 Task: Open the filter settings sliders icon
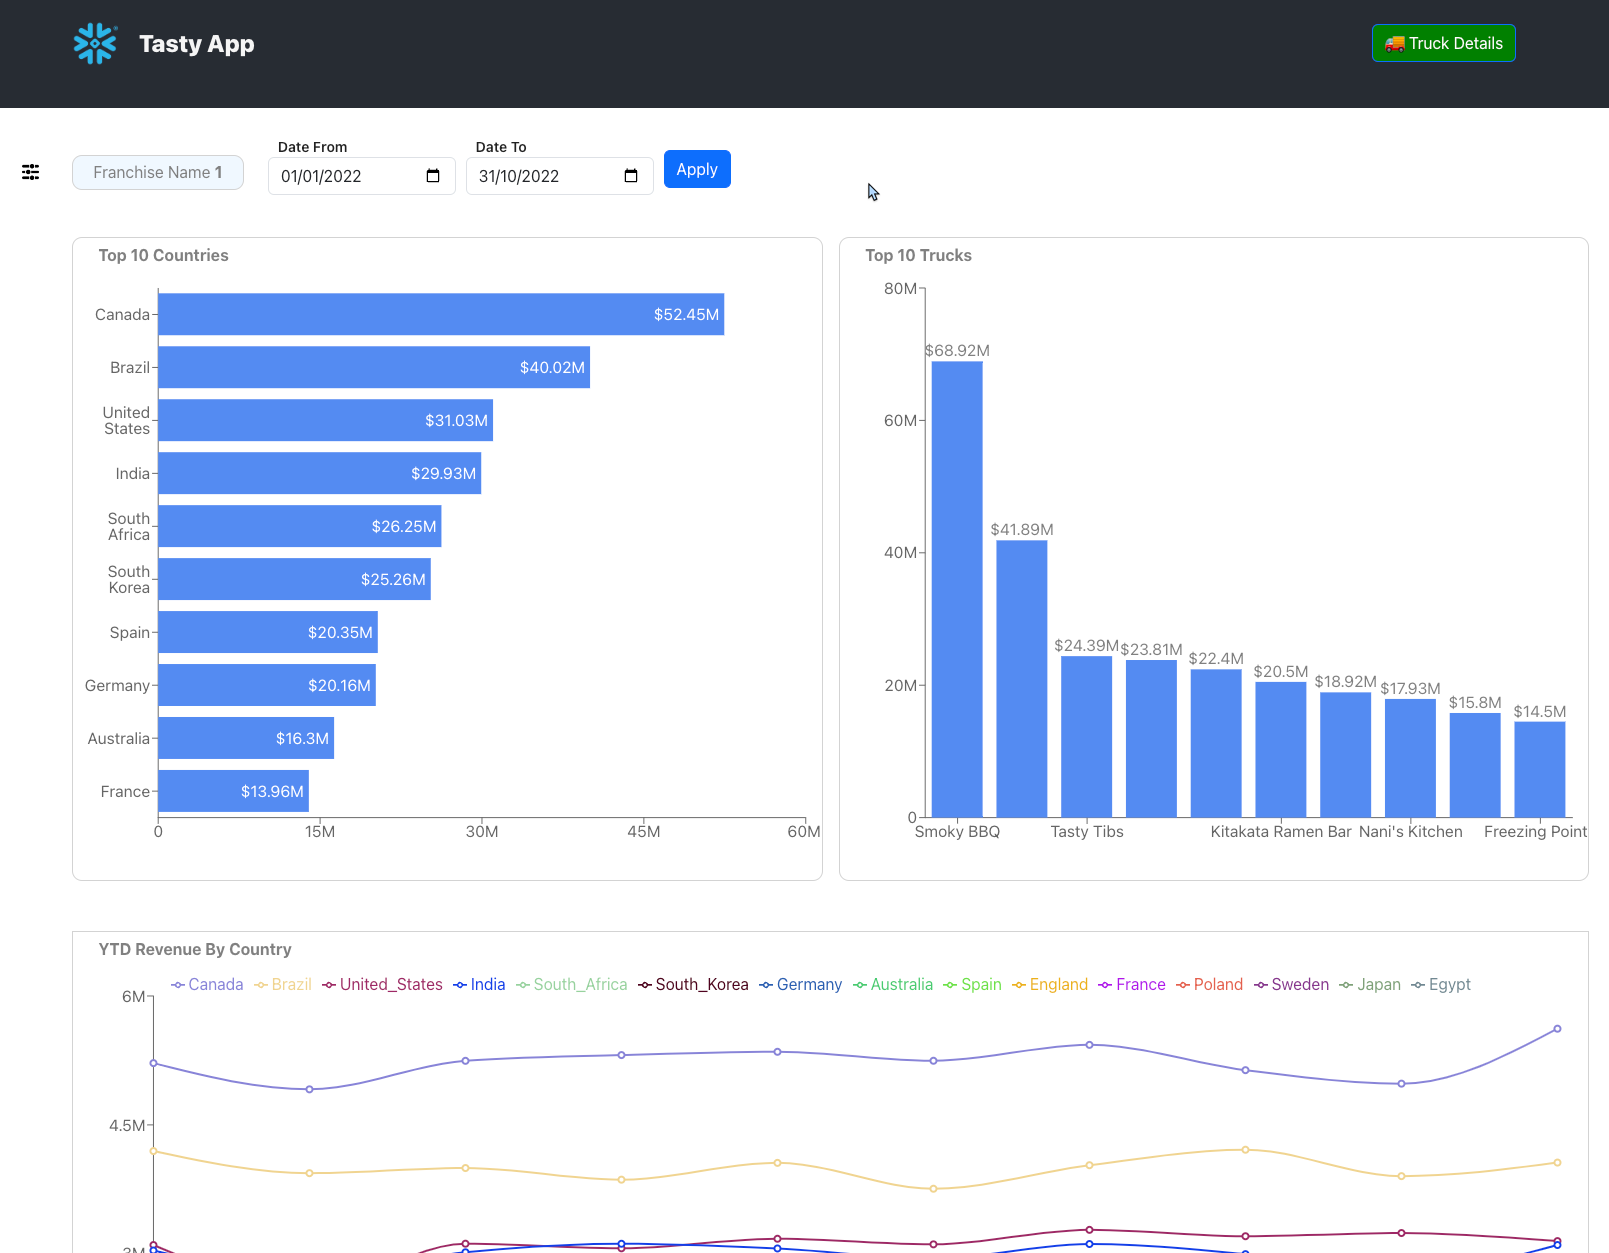click(x=31, y=172)
